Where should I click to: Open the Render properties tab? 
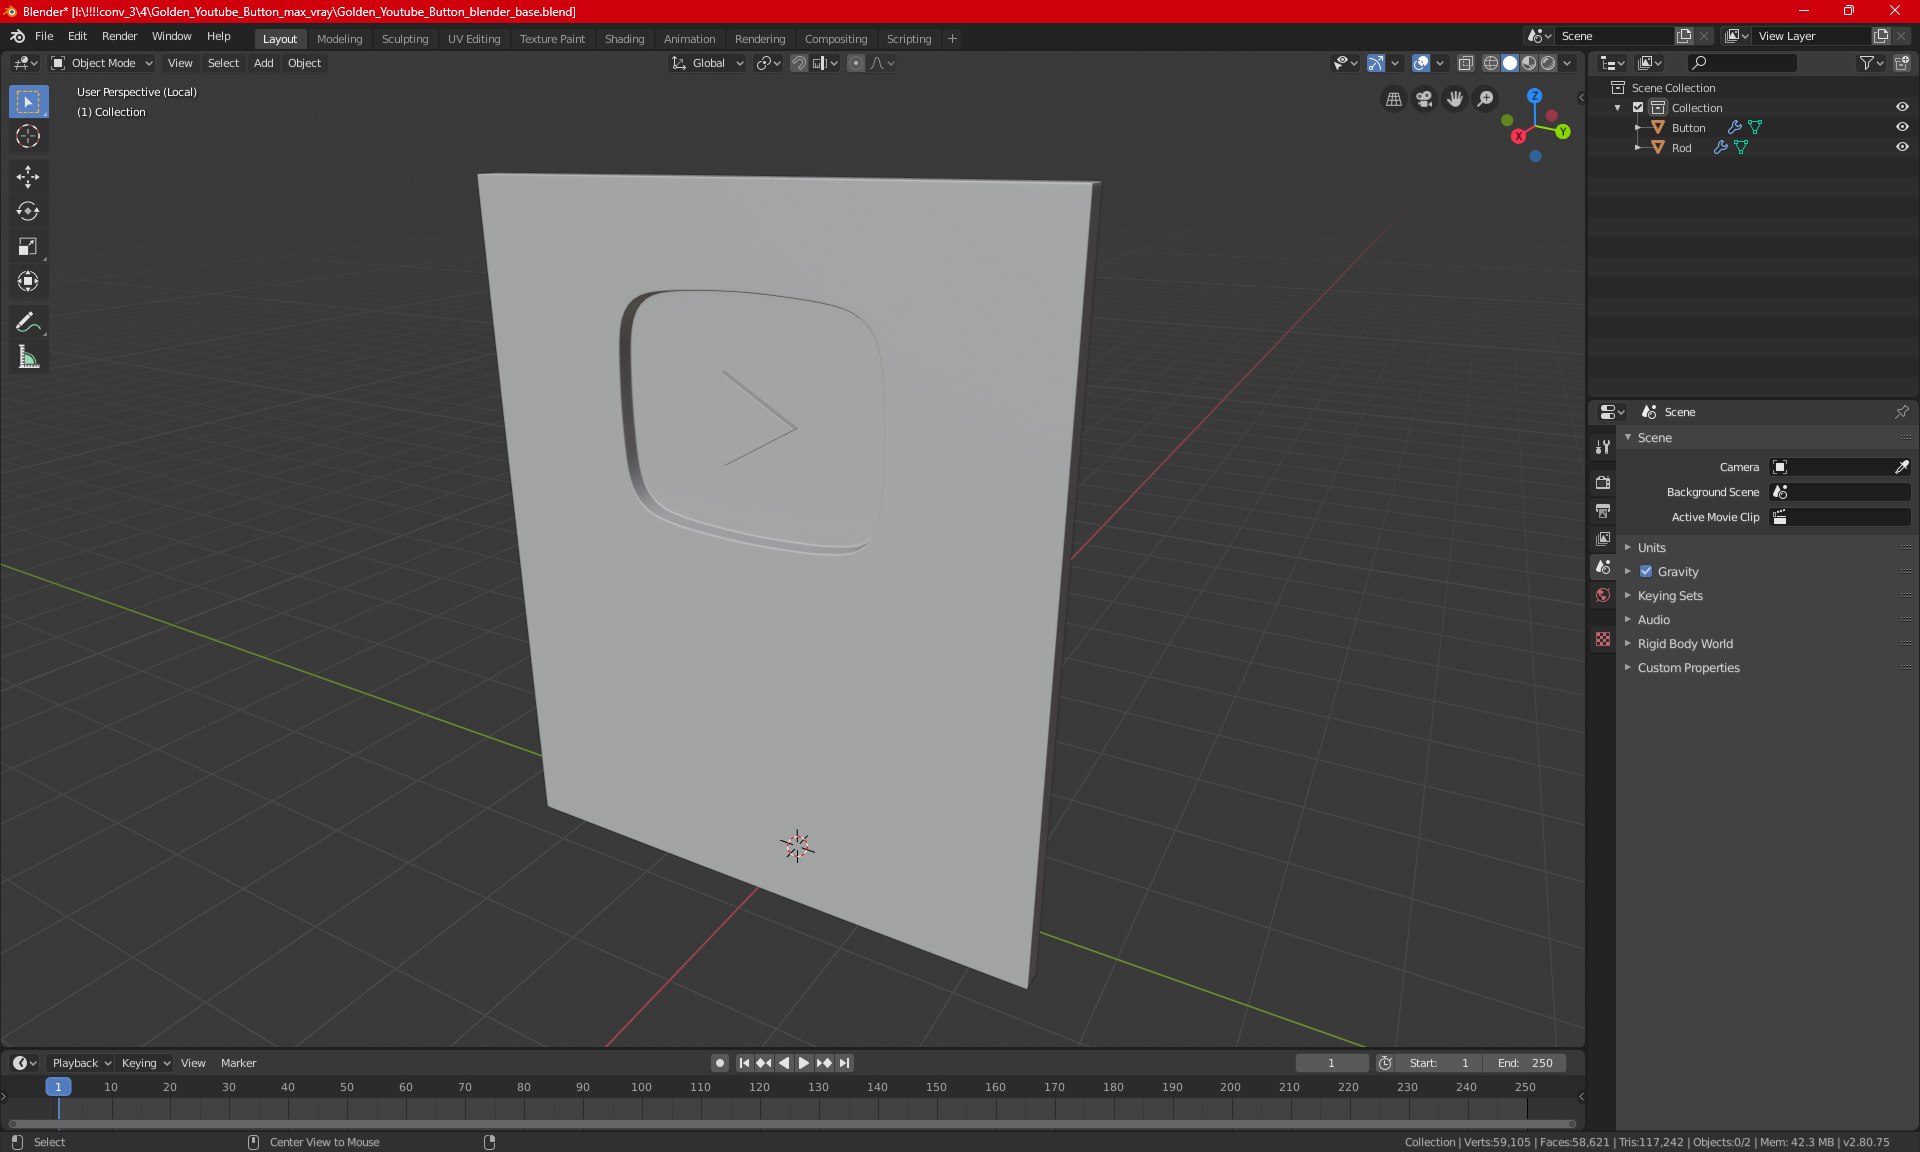tap(1603, 482)
